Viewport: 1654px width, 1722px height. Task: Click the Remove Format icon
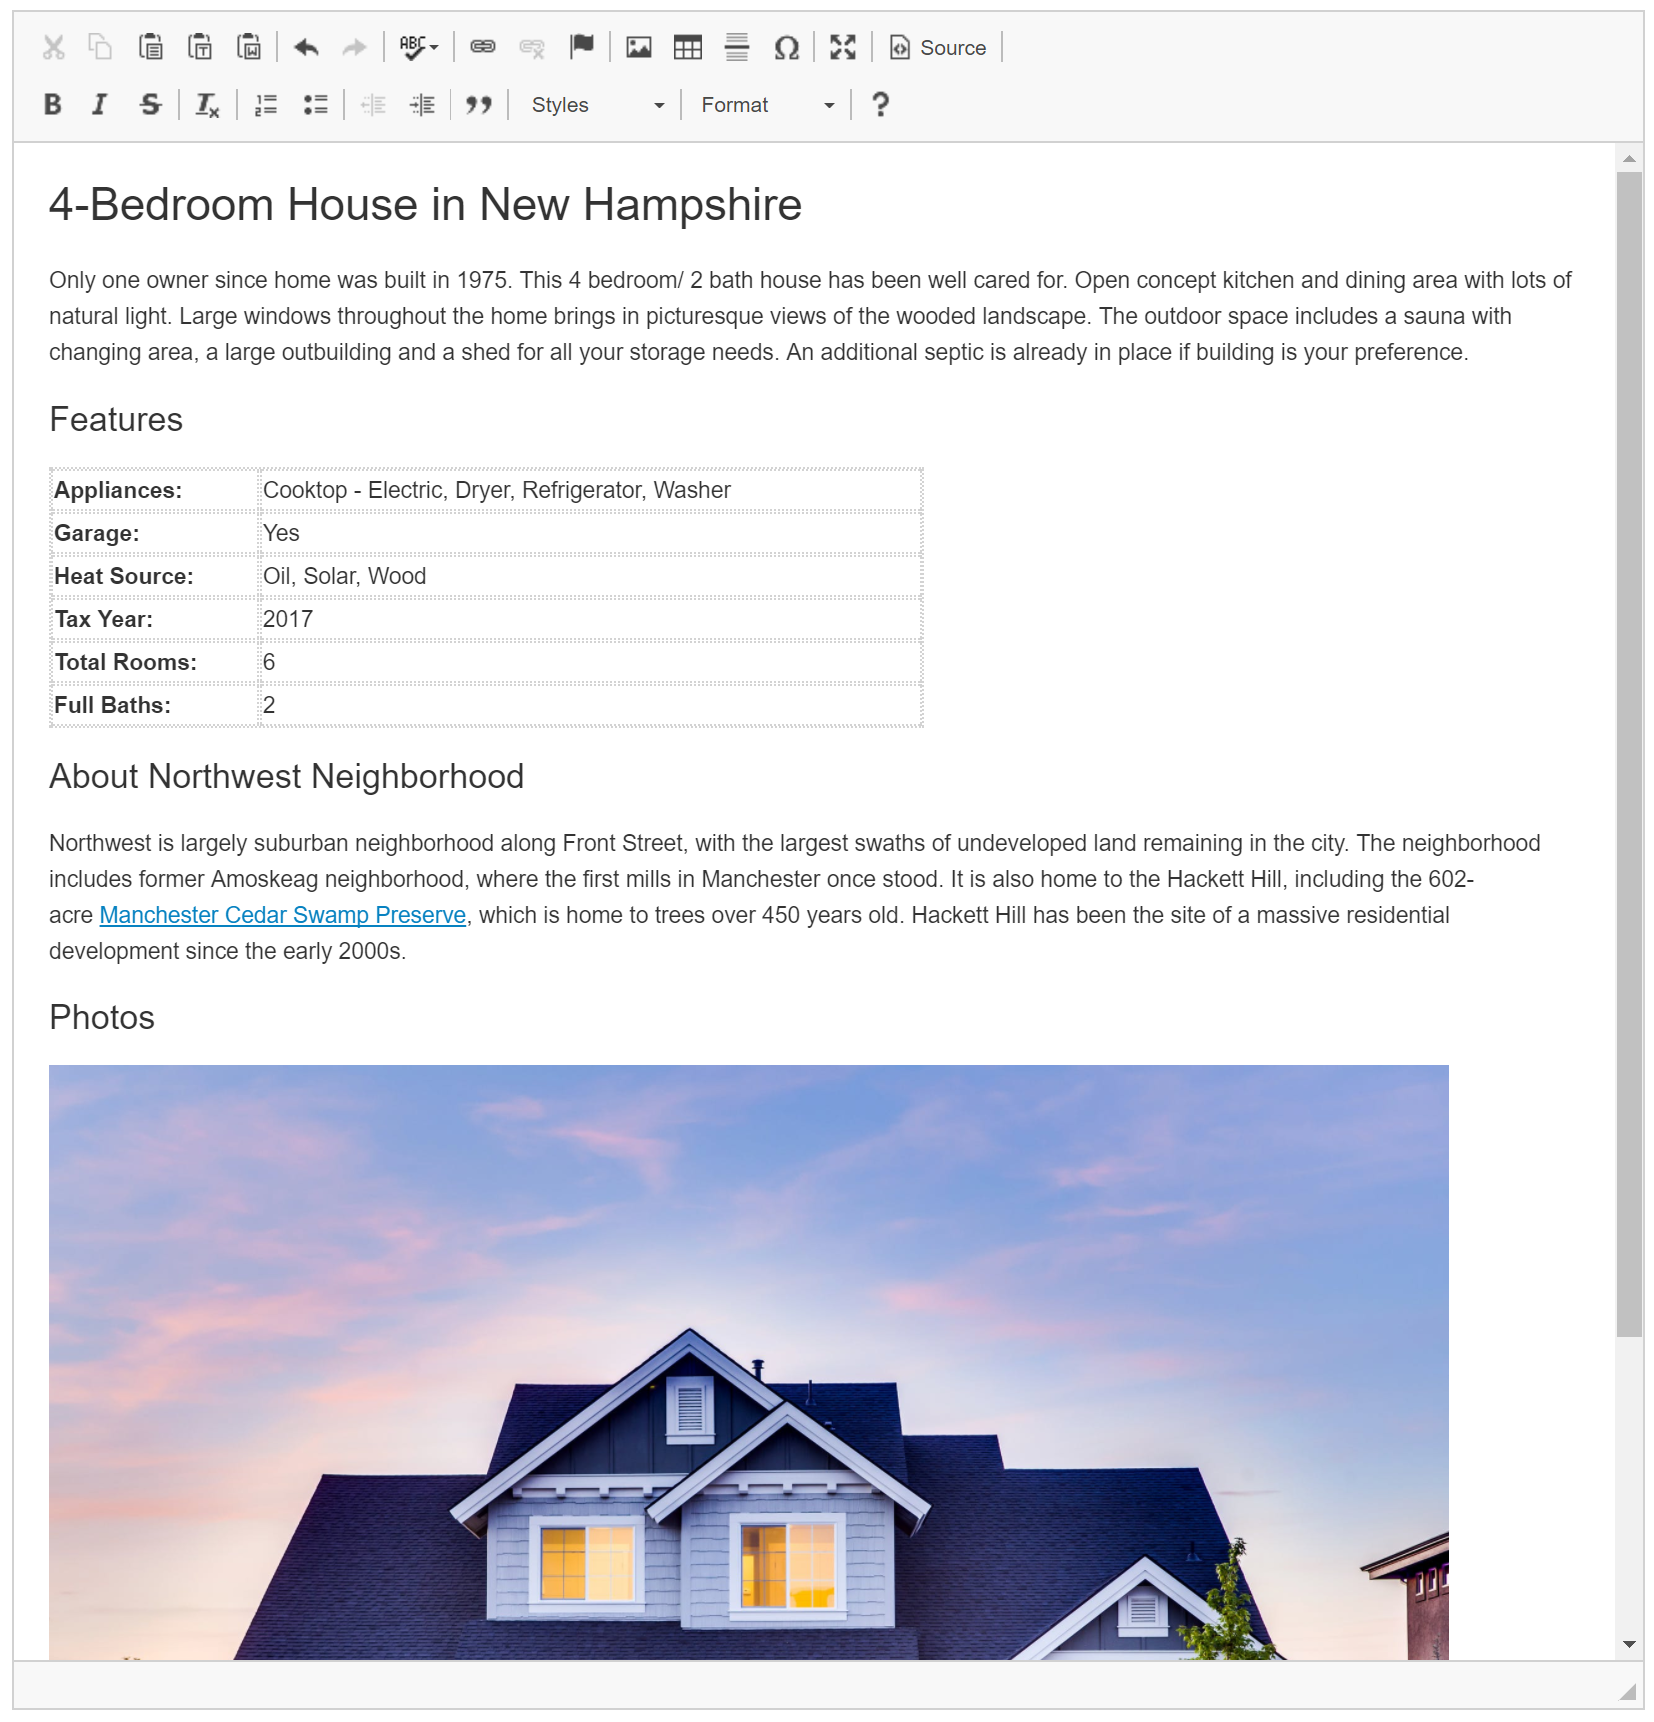[x=207, y=104]
